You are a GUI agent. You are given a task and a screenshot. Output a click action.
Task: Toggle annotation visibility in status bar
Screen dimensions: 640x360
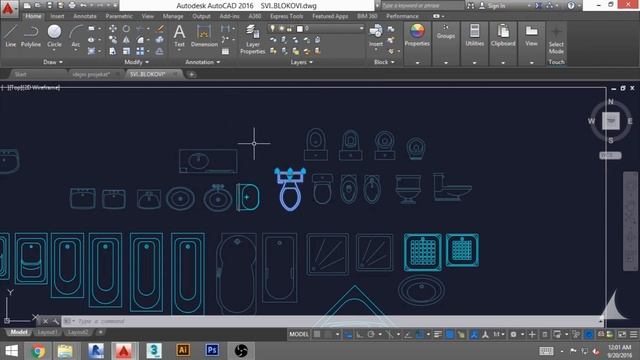coord(473,335)
